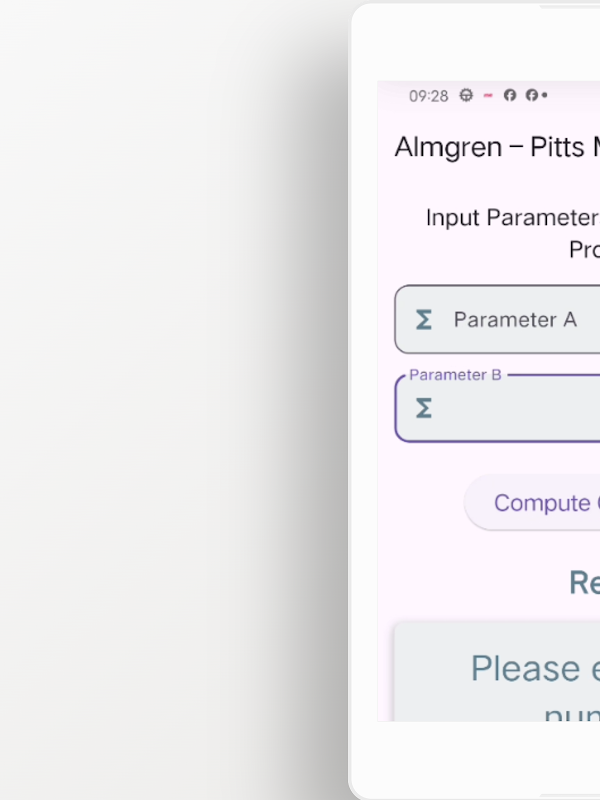Tap the second Facebook status bar icon
The image size is (600, 800).
531,96
